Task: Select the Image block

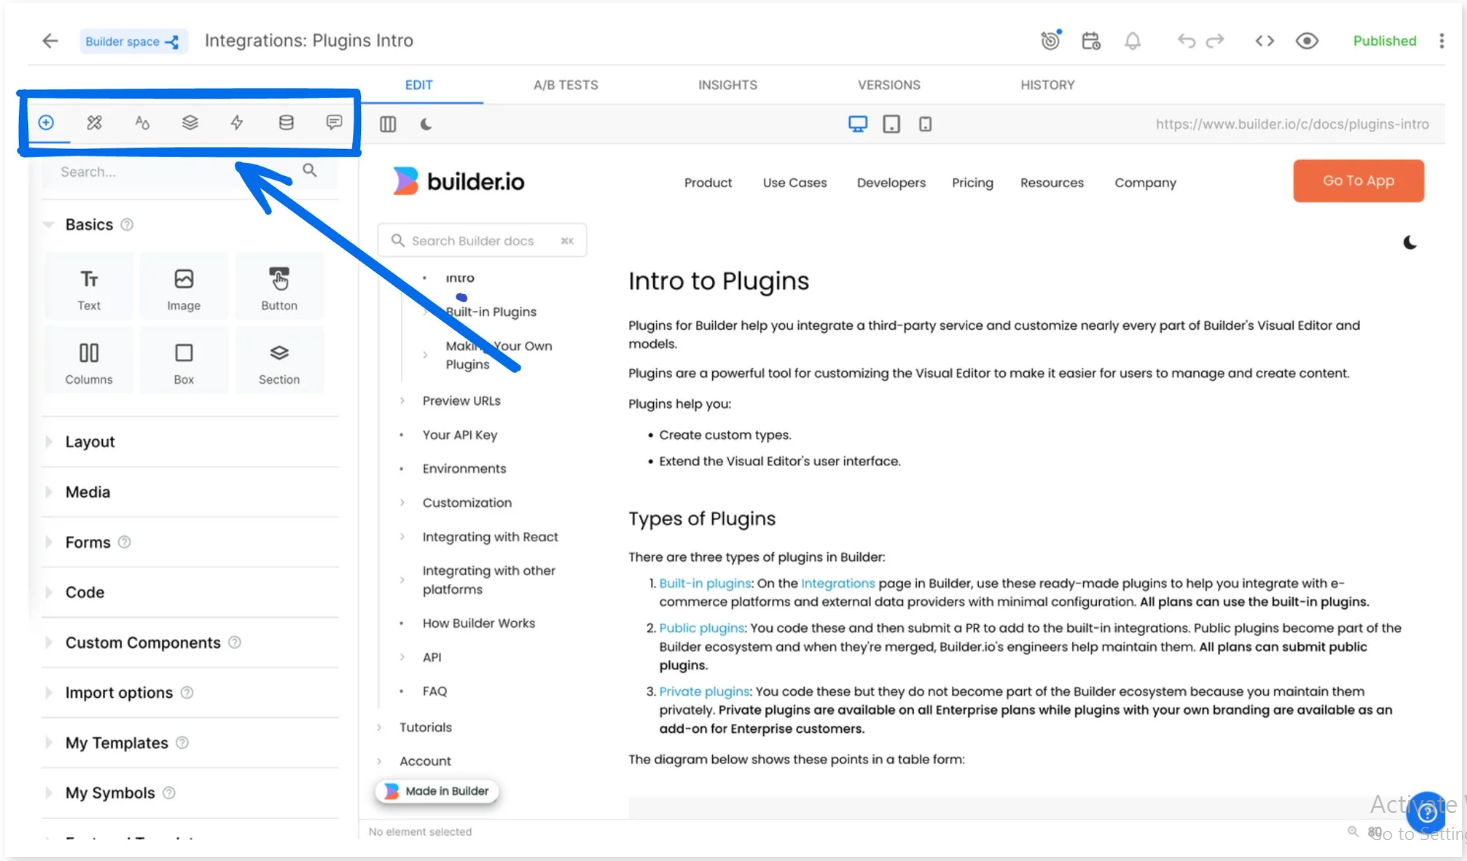Action: tap(184, 289)
